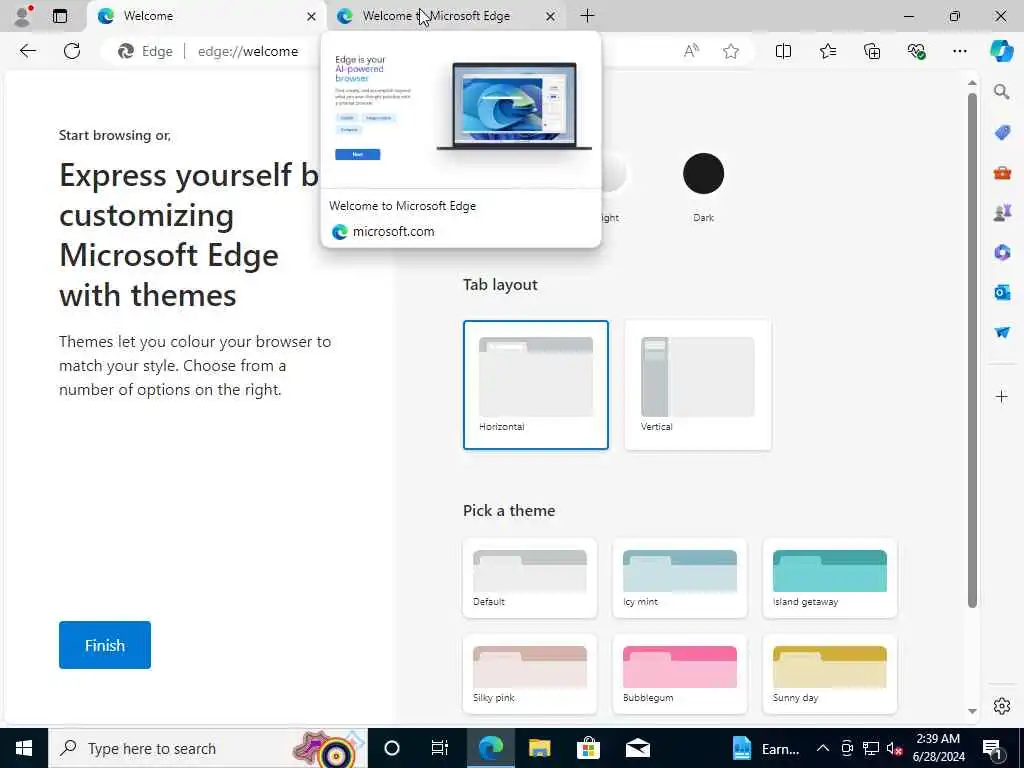This screenshot has height=768, width=1024.
Task: Open sidebar Games chess icon
Action: 1002,212
